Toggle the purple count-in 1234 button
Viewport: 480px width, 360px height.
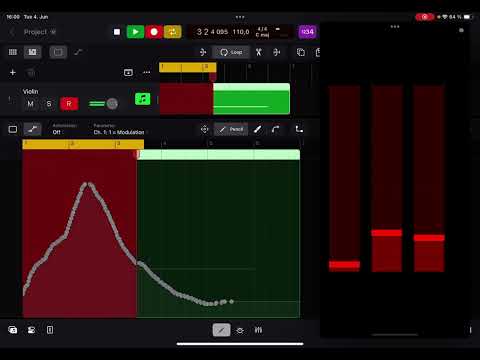(x=307, y=32)
